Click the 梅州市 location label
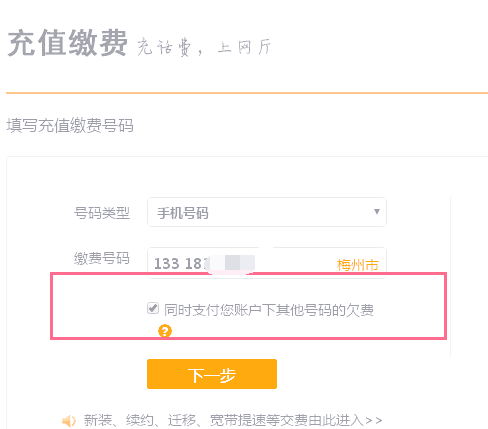This screenshot has height=429, width=488. click(x=357, y=265)
